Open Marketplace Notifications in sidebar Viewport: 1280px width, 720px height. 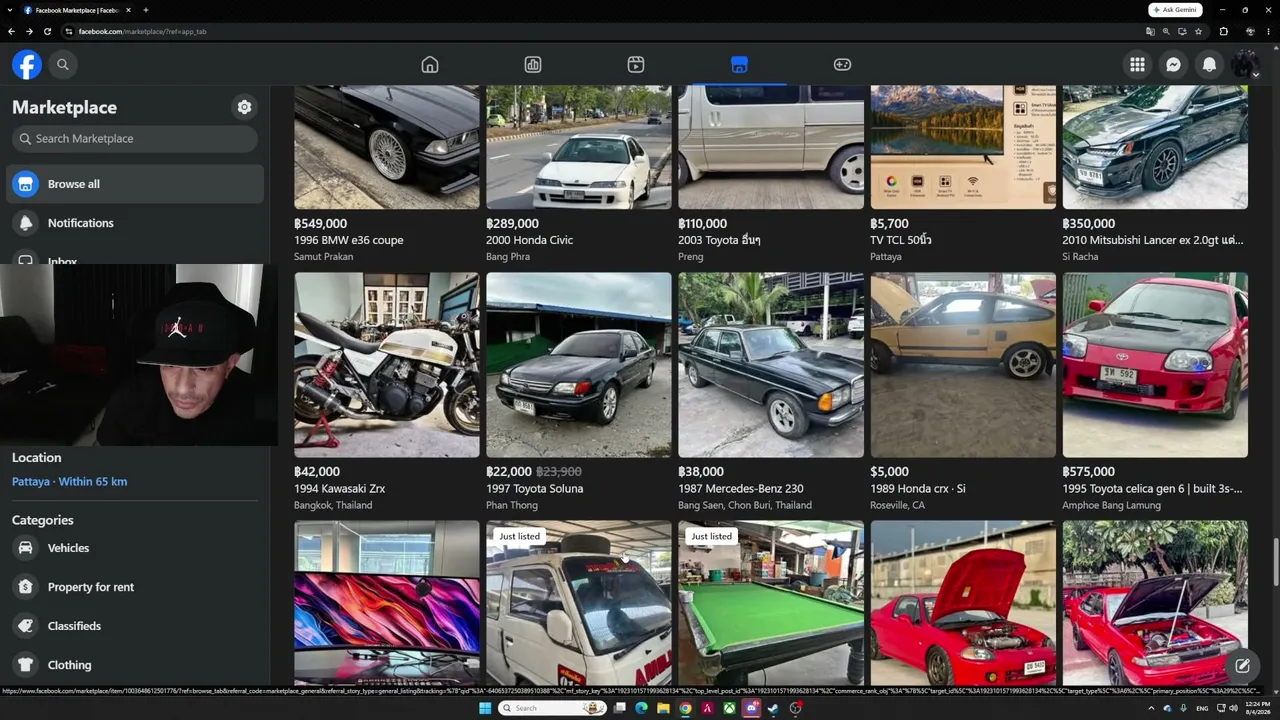[135, 223]
